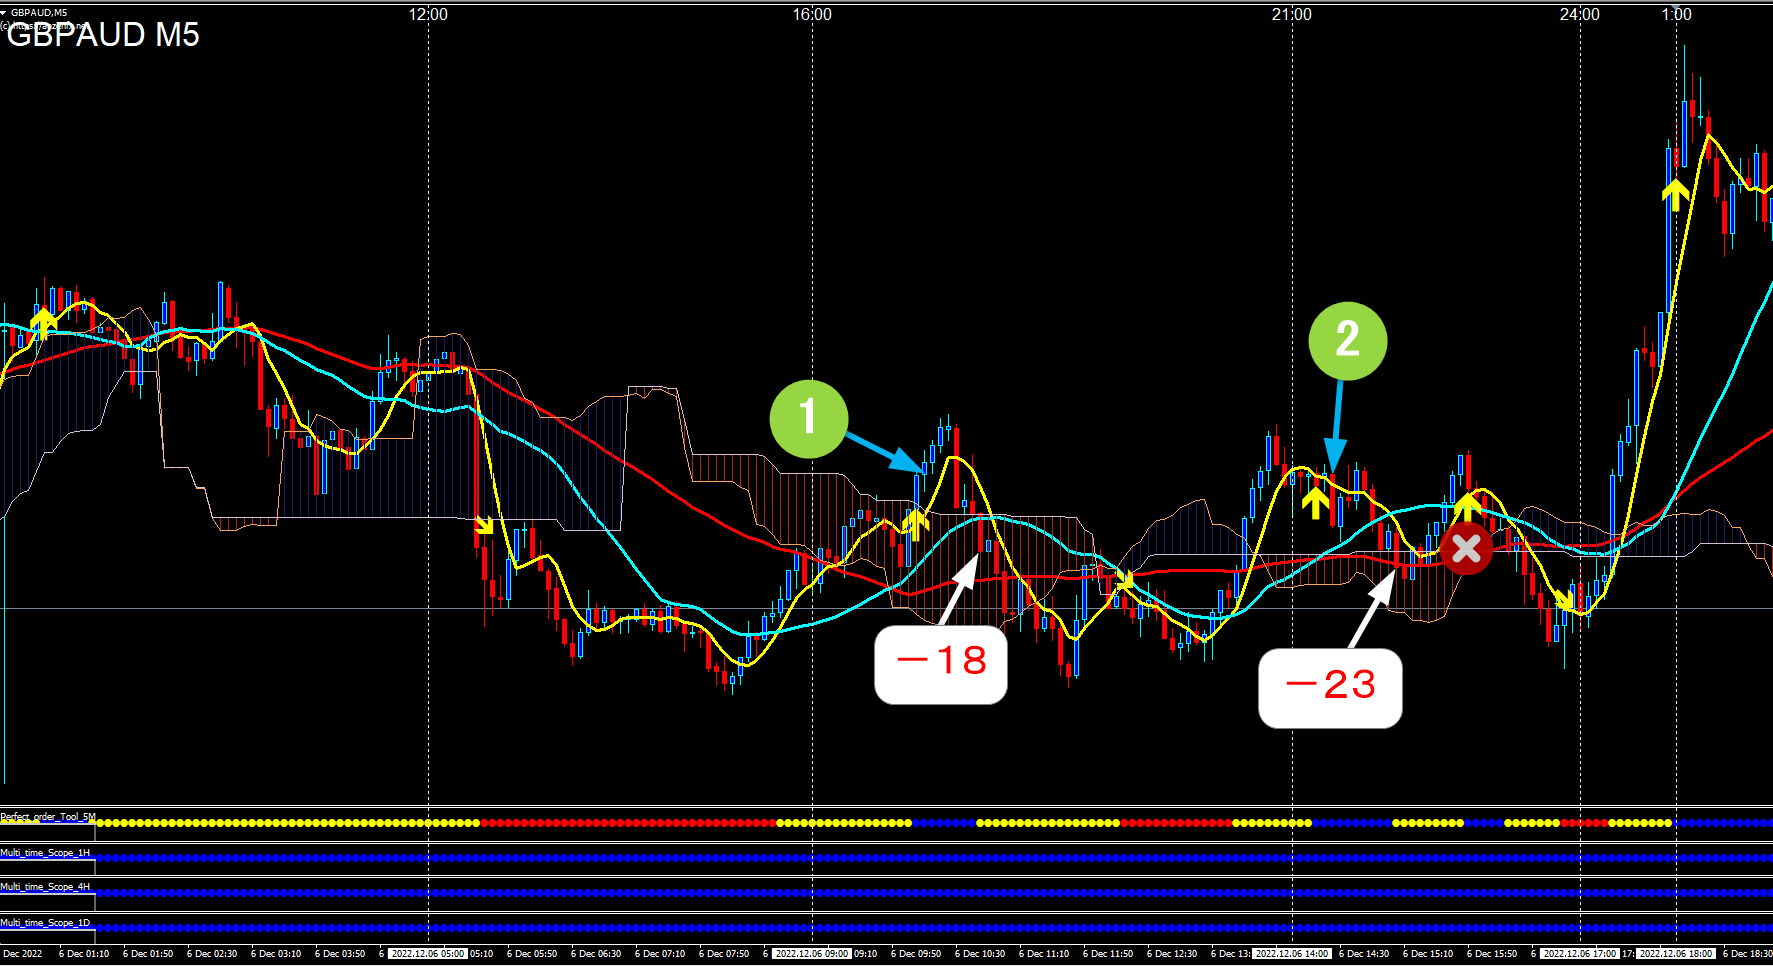
Task: Click the 6 Dec 07:10 axis label
Action: [660, 954]
